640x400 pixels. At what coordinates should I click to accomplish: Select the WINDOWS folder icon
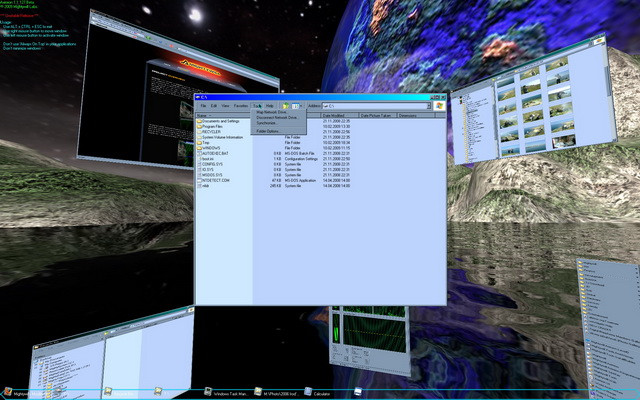point(200,148)
